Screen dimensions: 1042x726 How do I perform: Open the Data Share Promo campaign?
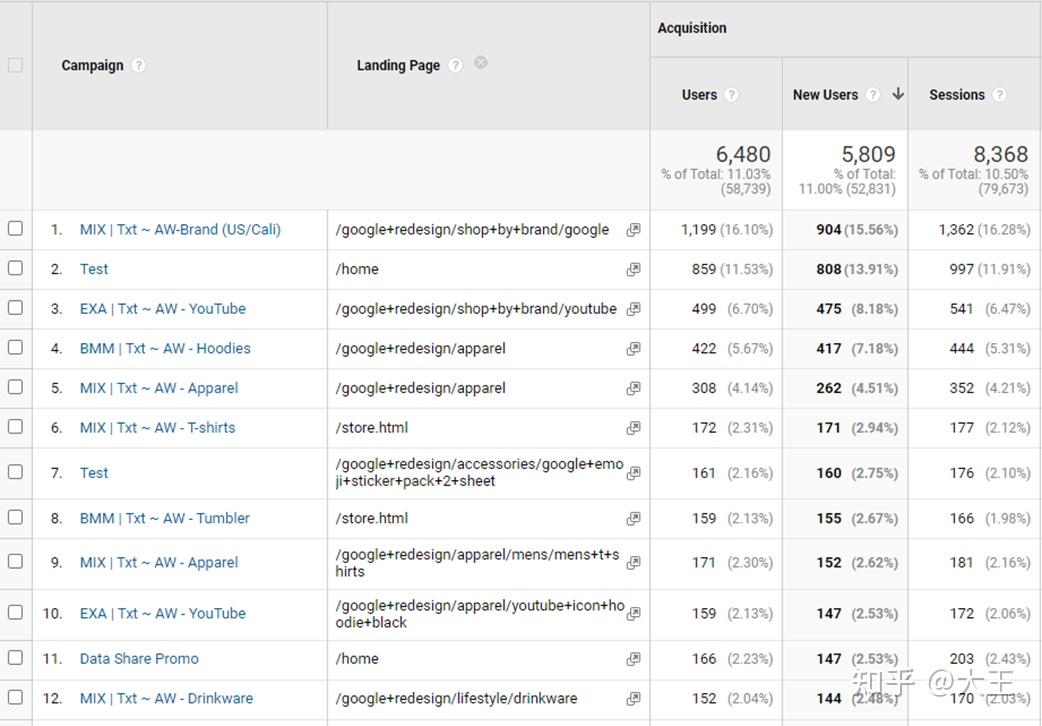click(139, 658)
